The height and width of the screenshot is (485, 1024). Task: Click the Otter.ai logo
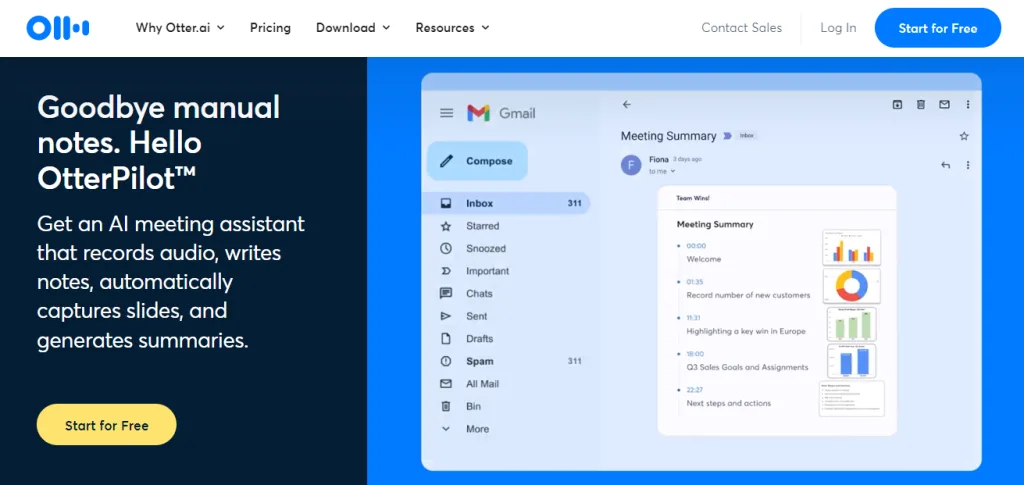[58, 28]
